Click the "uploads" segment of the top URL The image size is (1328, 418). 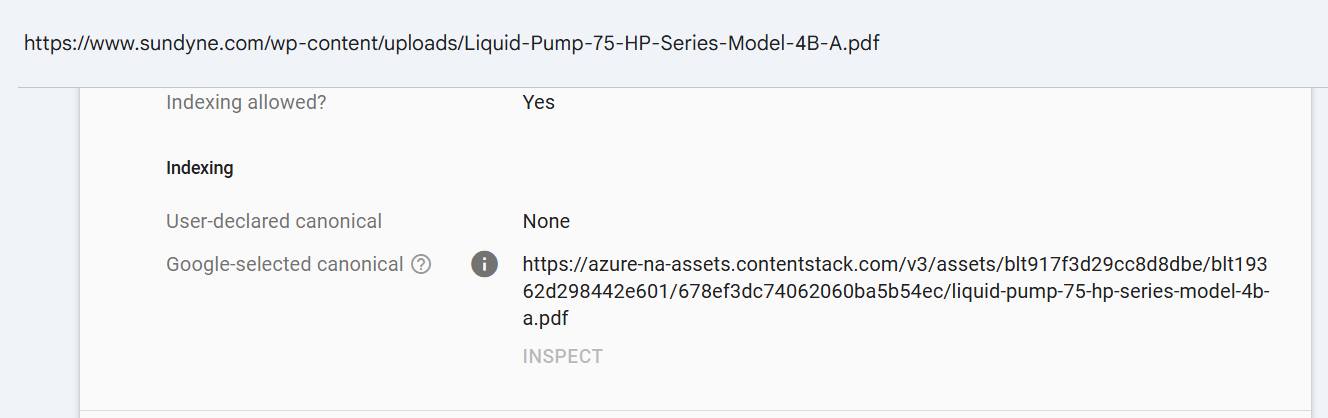pos(421,44)
